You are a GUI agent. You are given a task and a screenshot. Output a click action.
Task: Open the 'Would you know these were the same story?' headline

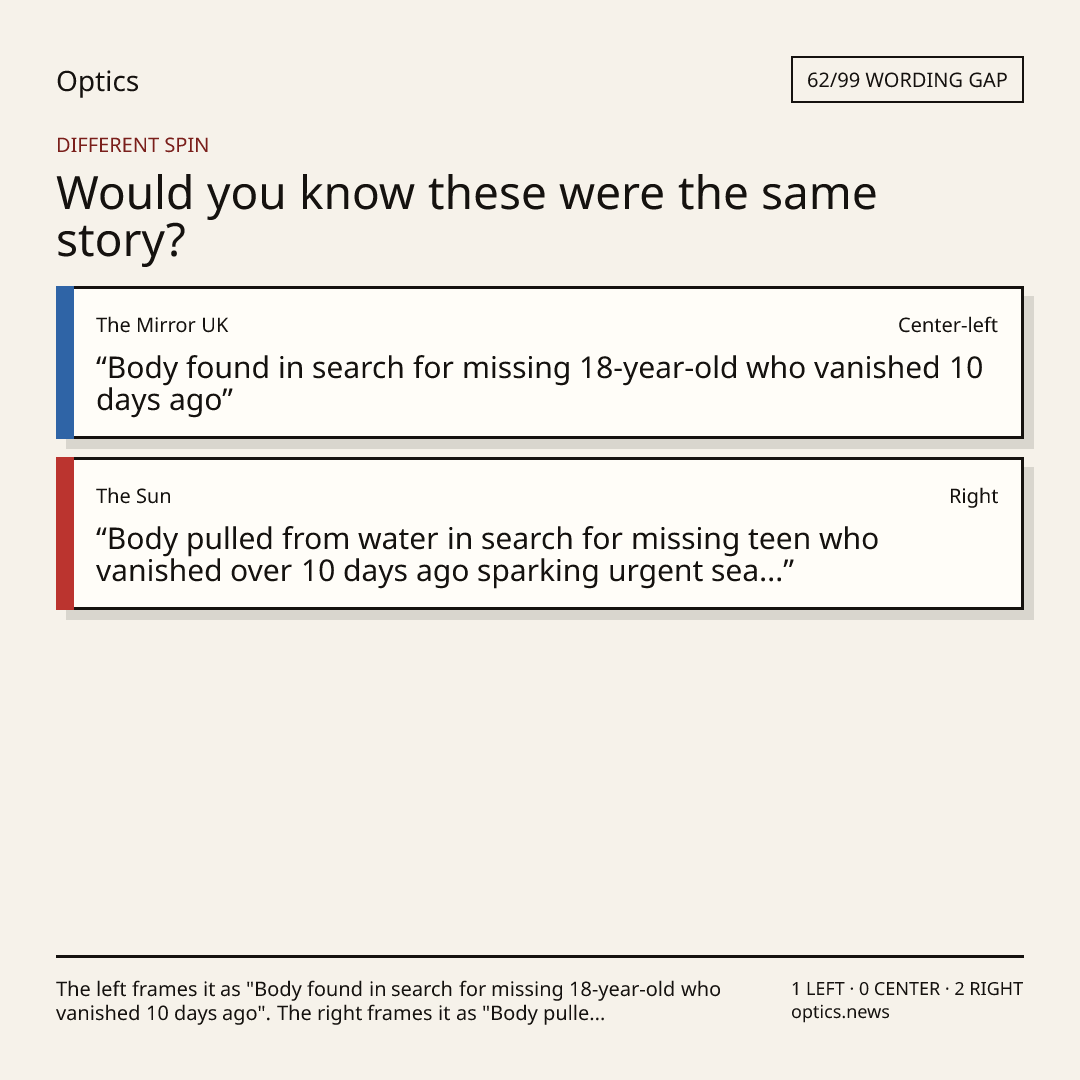[x=466, y=216]
